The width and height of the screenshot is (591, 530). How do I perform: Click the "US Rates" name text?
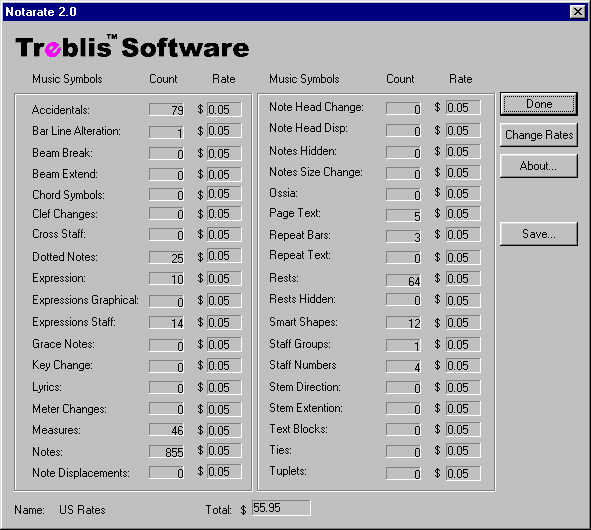pyautogui.click(x=82, y=510)
